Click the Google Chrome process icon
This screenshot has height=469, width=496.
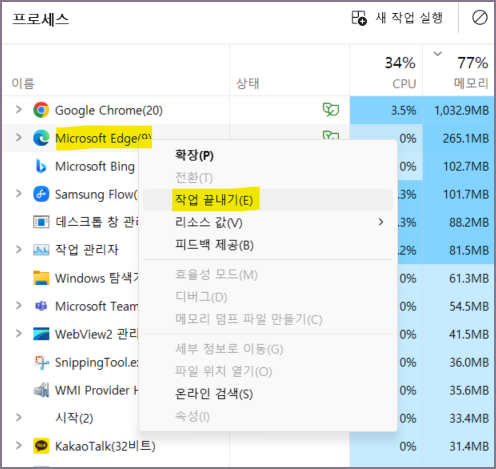(x=41, y=110)
